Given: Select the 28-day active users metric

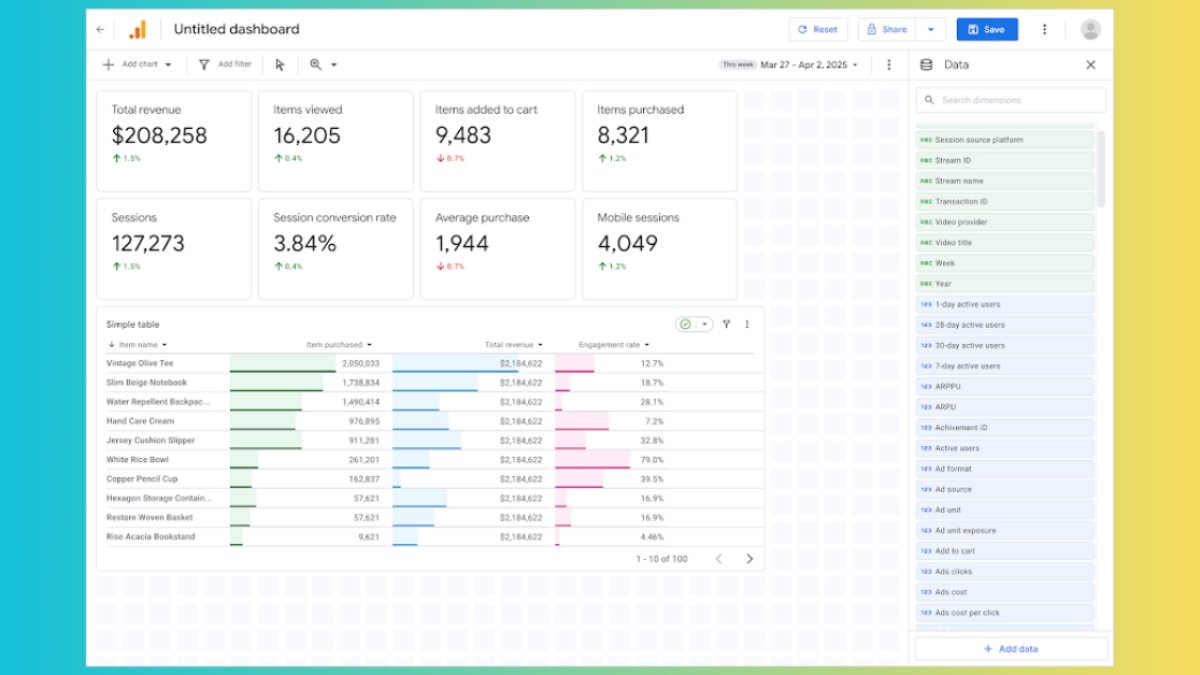Looking at the screenshot, I should point(1005,325).
